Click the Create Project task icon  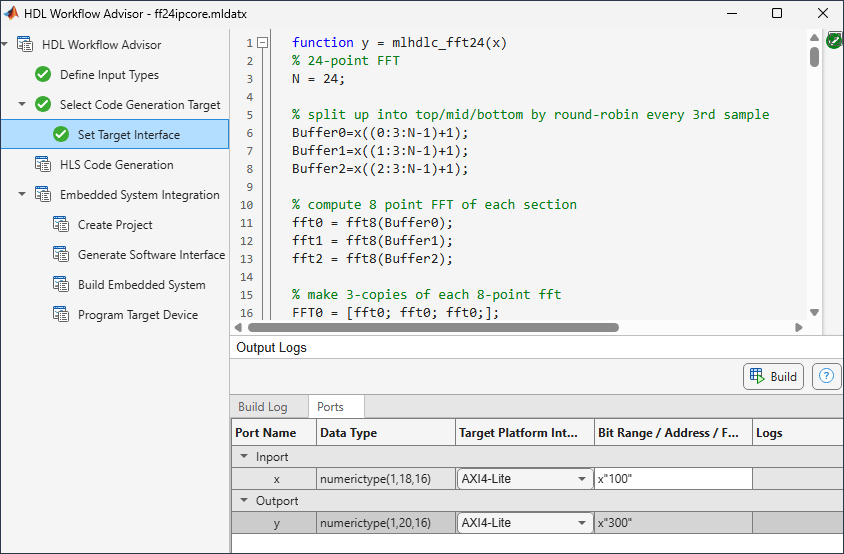point(61,225)
